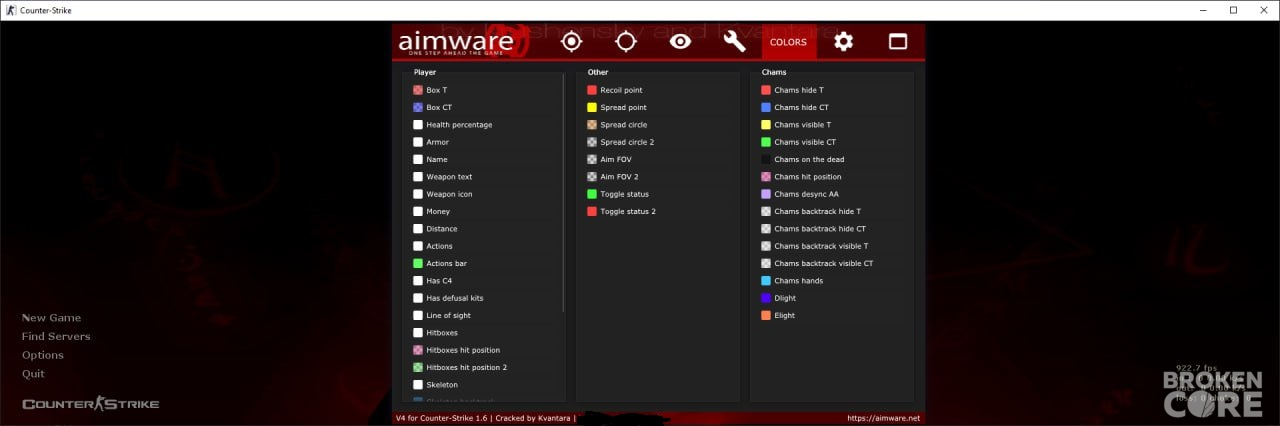Edit Chams hide T swatch

pos(766,90)
